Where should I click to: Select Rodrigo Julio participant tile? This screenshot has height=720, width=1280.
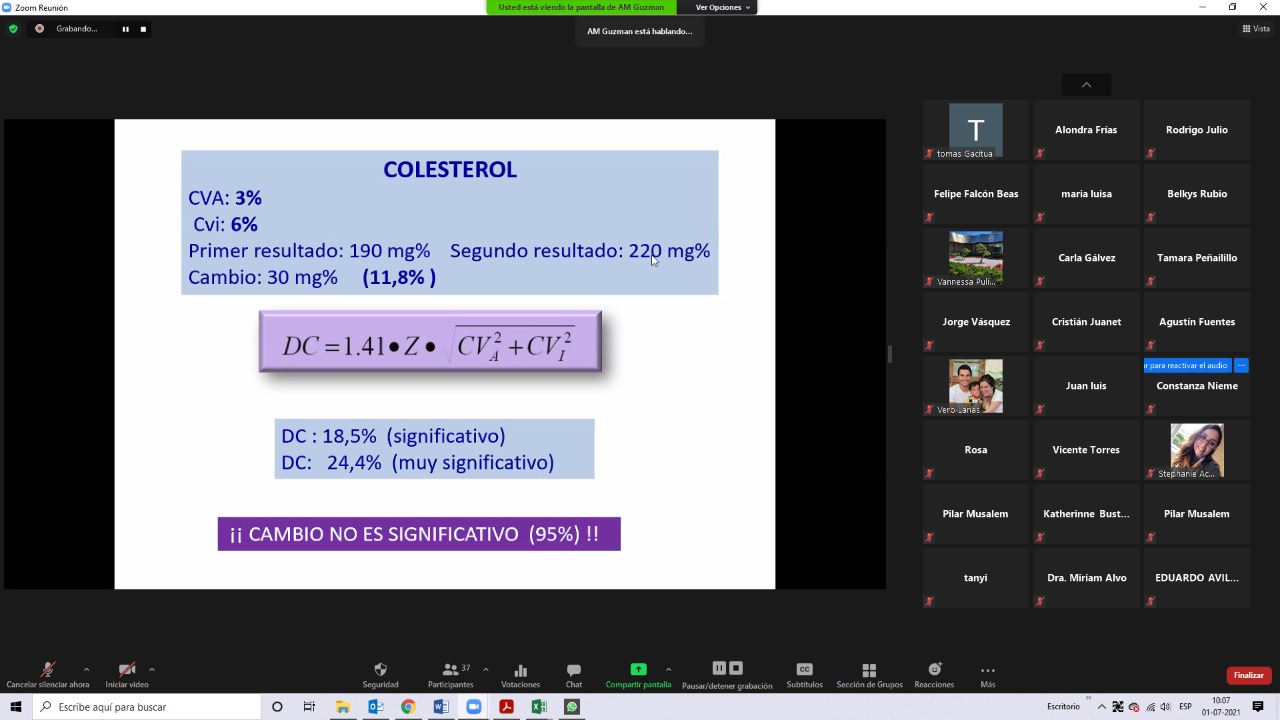point(1197,130)
